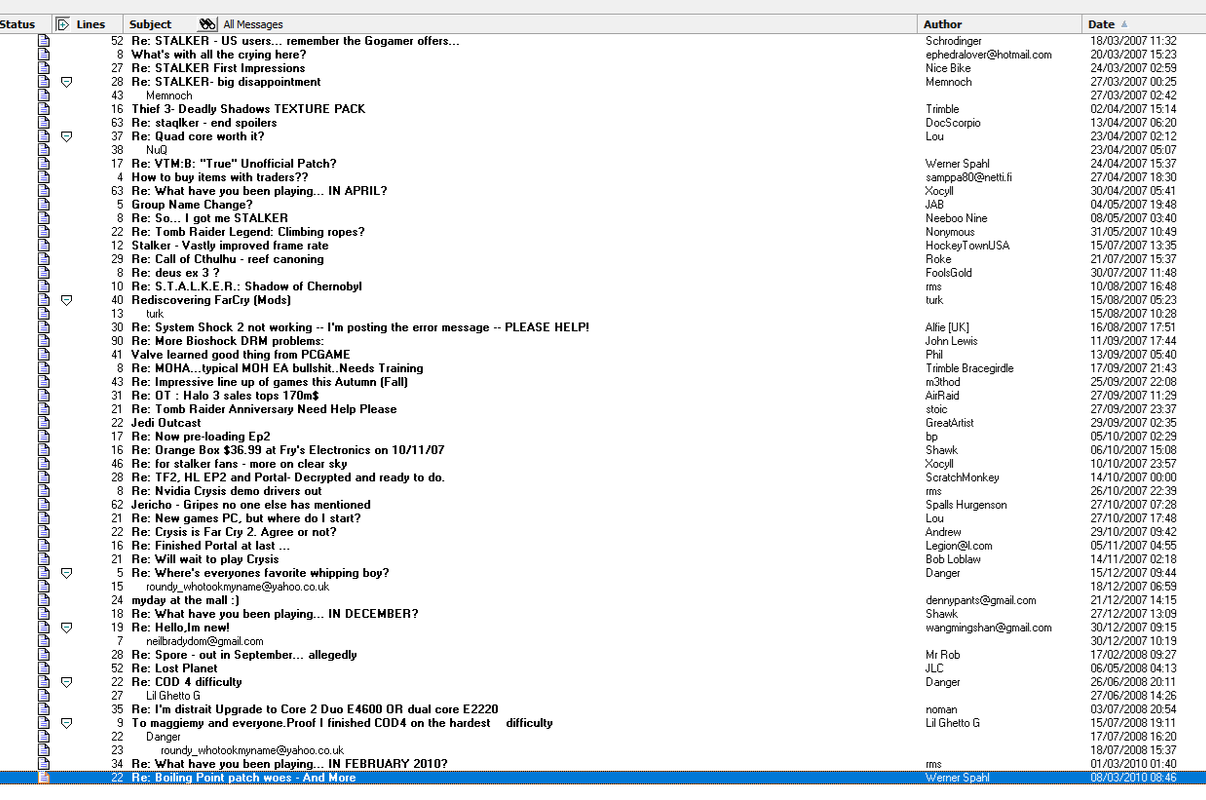Screen dimensions: 1206x800
Task: Select 'Stalker - Vastly improved frame rate'
Action: [230, 246]
